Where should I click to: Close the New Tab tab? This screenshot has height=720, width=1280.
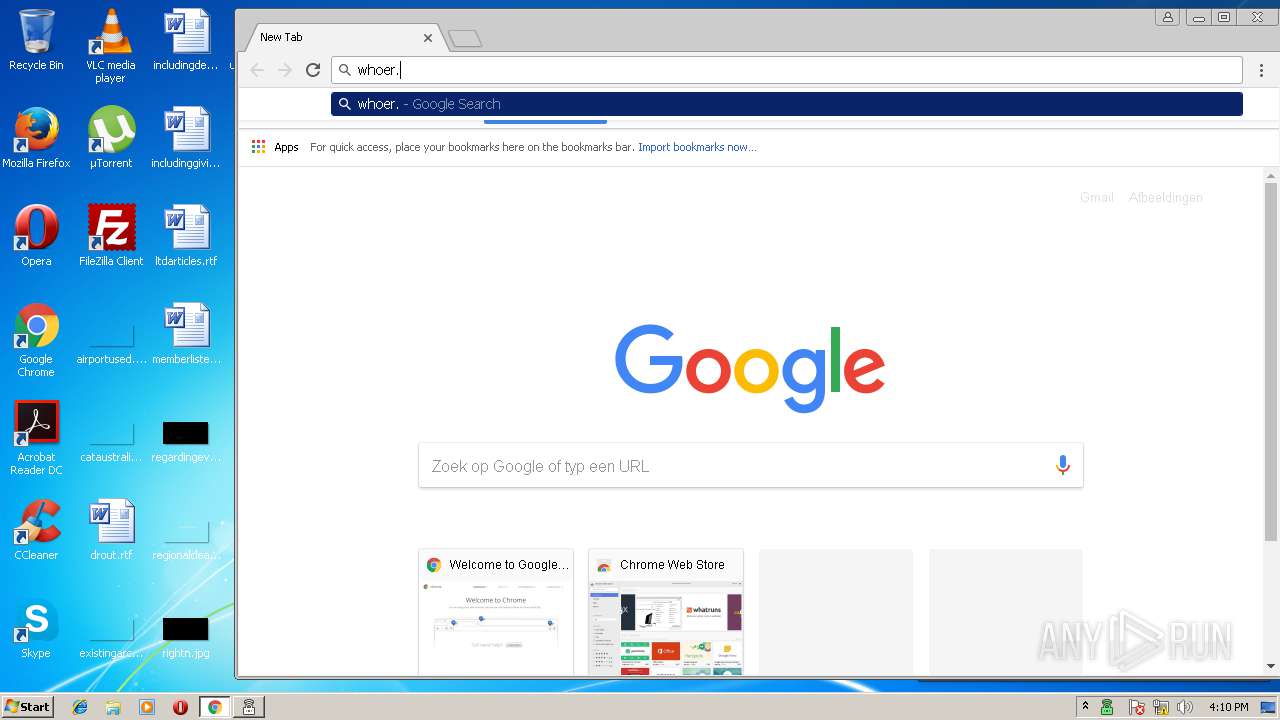(x=428, y=38)
